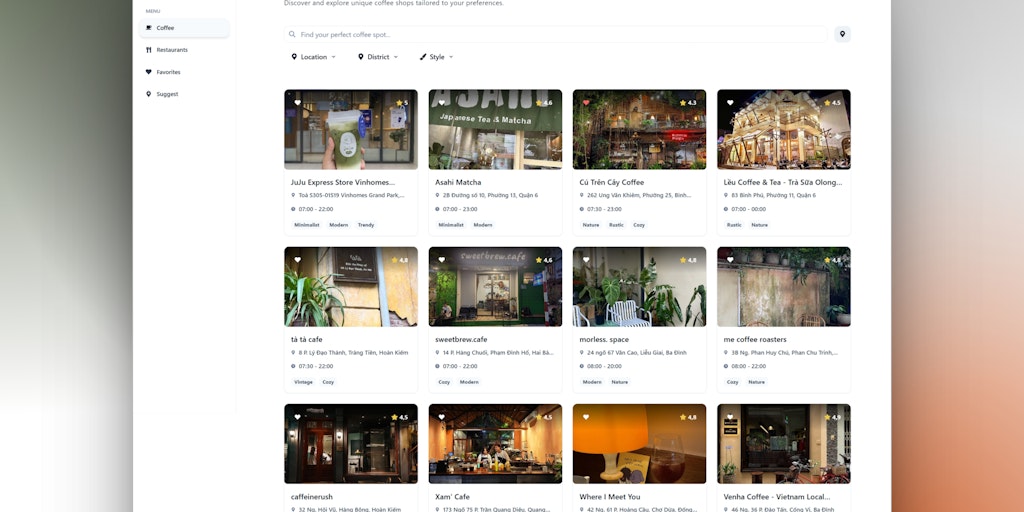Viewport: 1024px width, 512px height.
Task: Open Cù Trên Cây Coffee photo
Action: click(639, 129)
